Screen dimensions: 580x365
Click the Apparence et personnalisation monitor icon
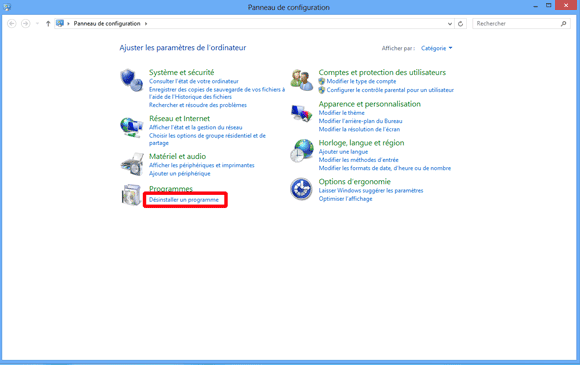pos(302,113)
